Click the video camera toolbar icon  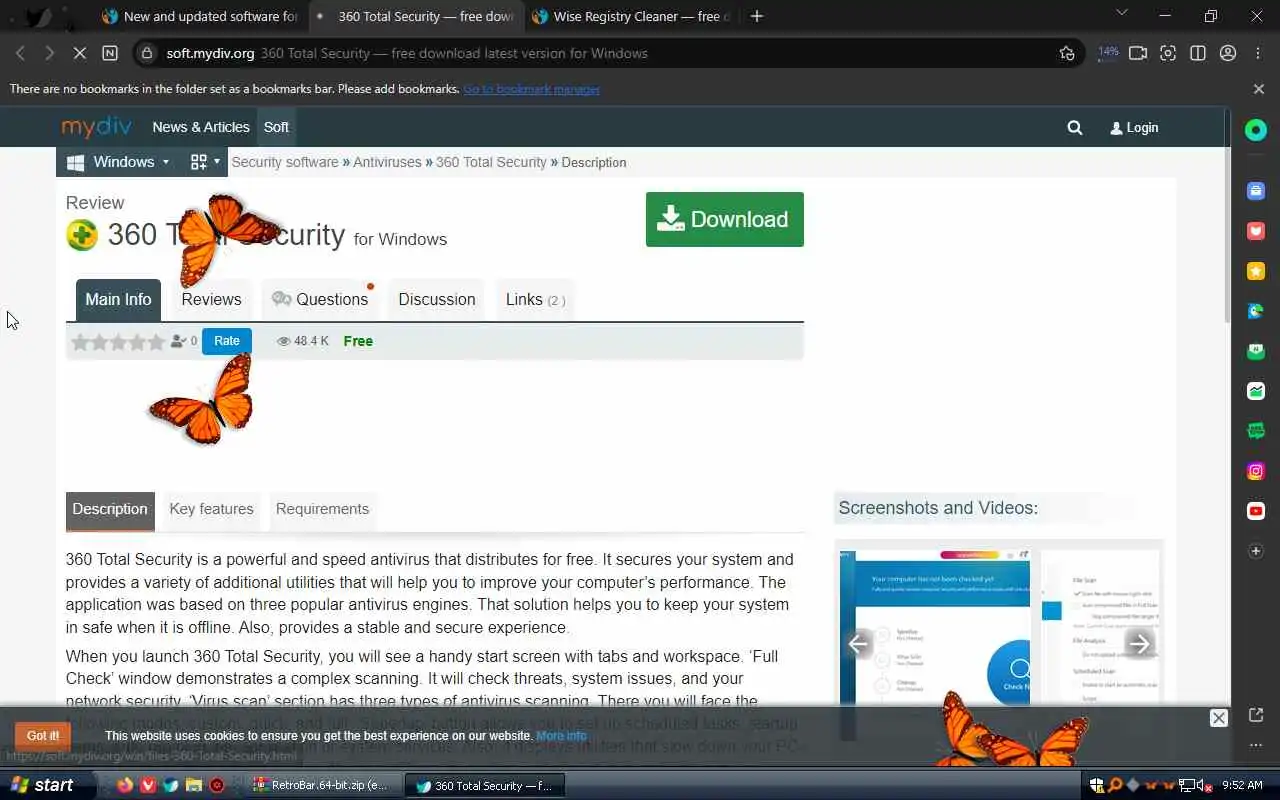tap(1138, 53)
